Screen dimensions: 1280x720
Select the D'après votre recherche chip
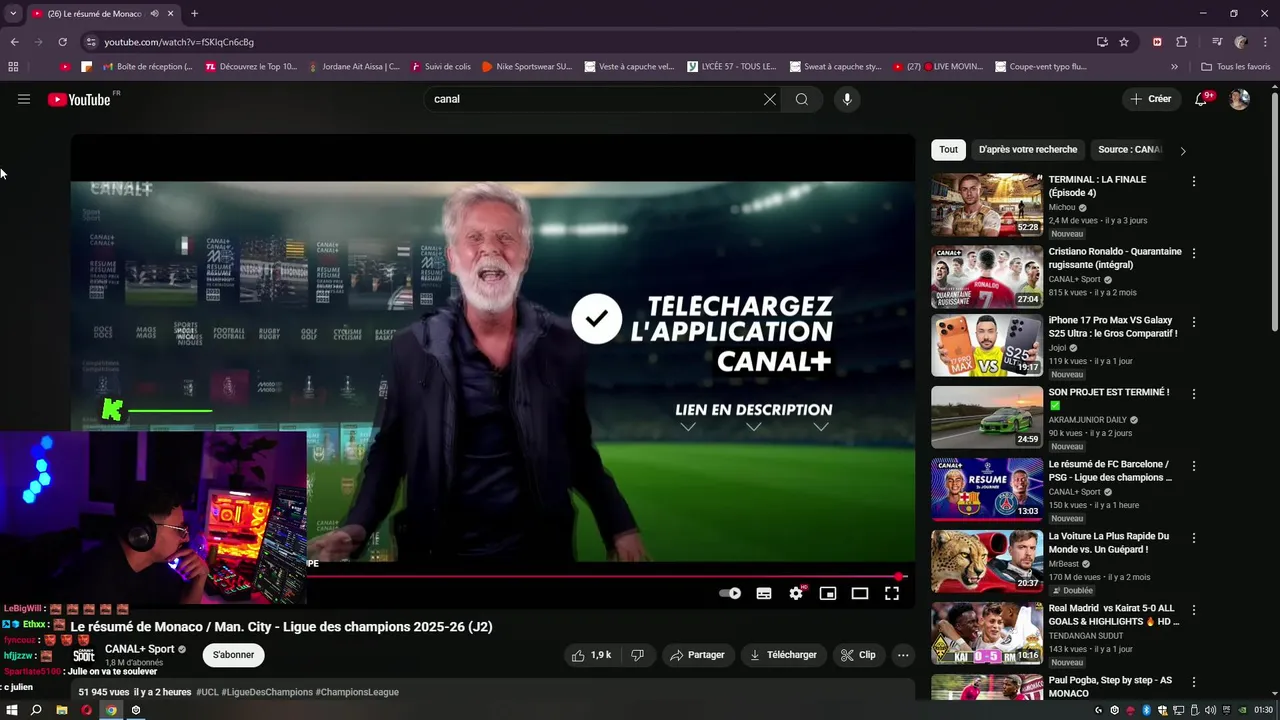pos(1028,150)
